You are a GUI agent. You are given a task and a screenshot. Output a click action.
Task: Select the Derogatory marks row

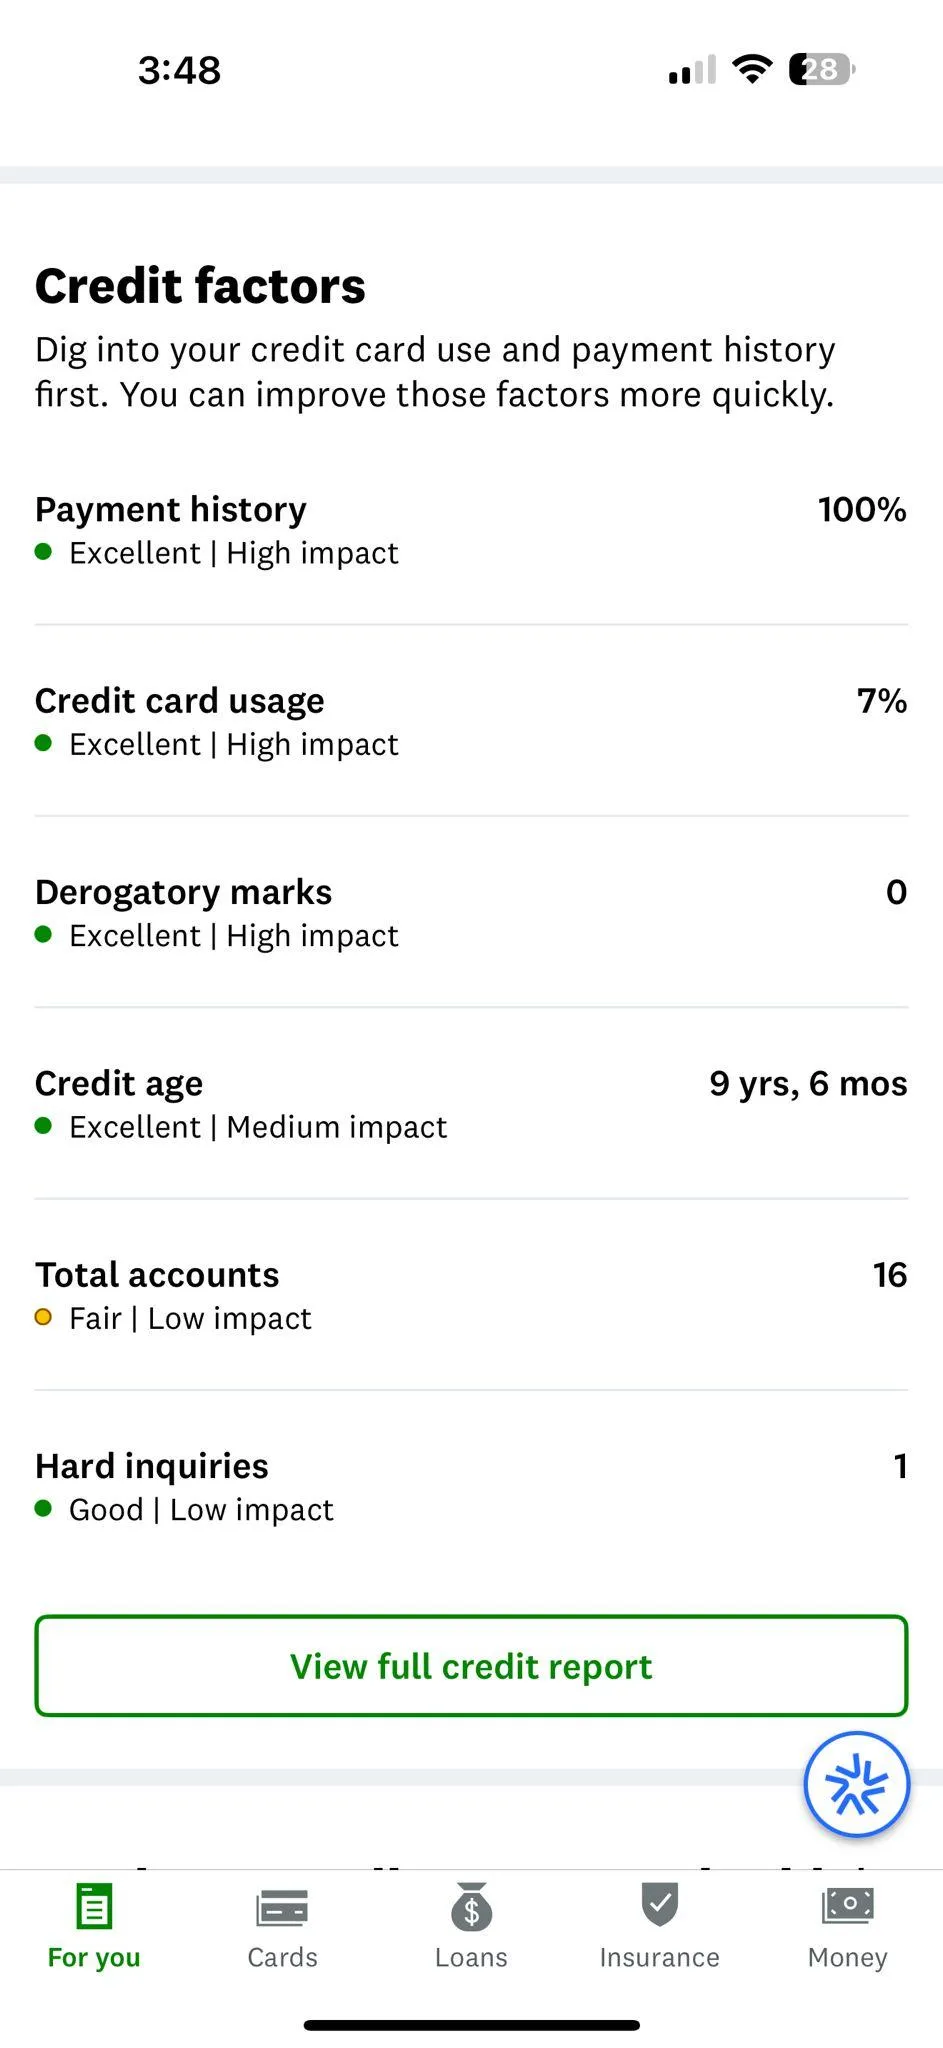pos(471,912)
